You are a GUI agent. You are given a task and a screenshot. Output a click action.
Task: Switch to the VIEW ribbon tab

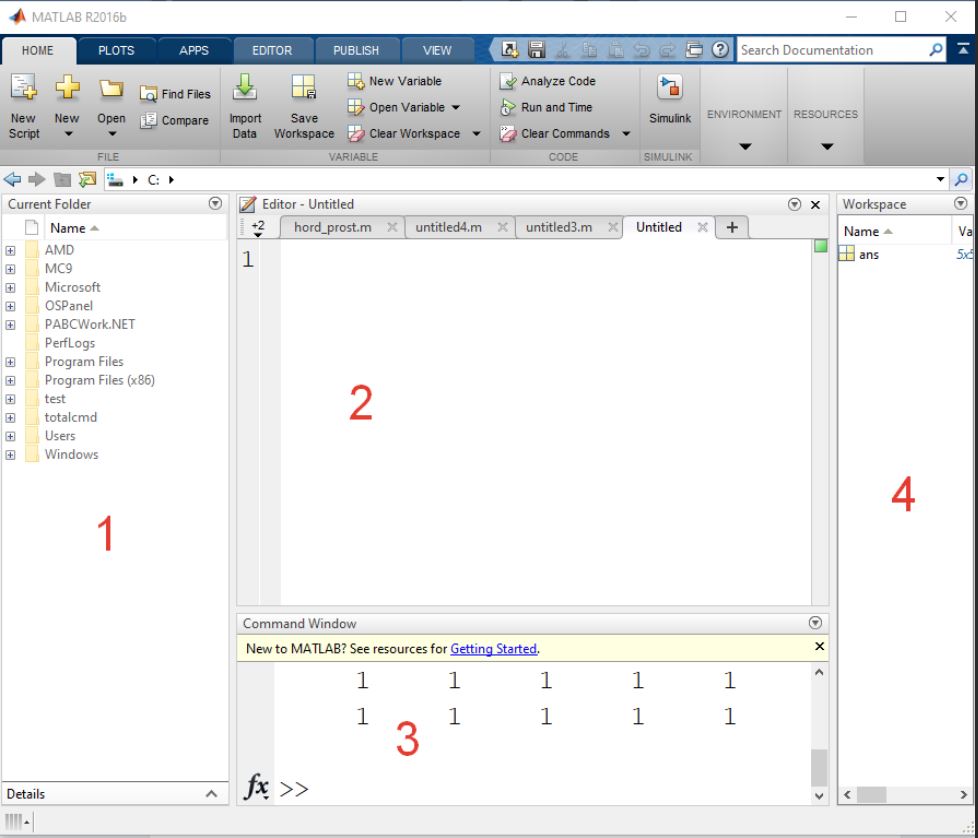[x=437, y=51]
